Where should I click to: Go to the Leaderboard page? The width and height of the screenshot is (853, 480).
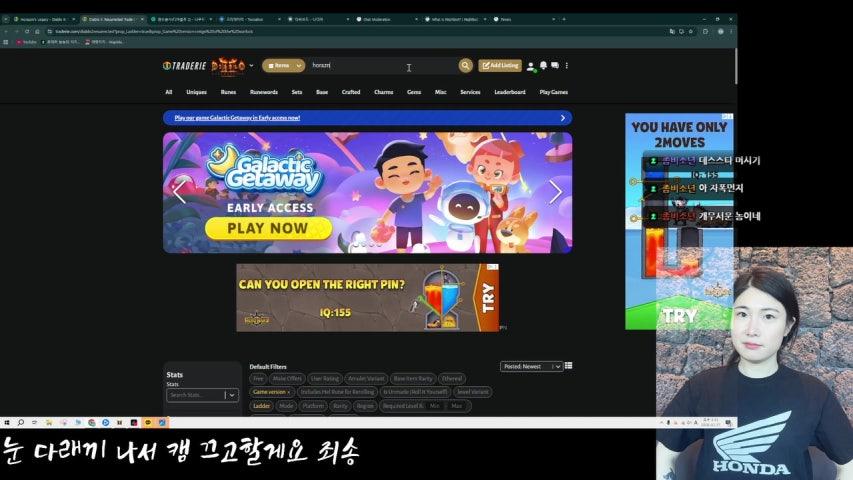(x=510, y=92)
